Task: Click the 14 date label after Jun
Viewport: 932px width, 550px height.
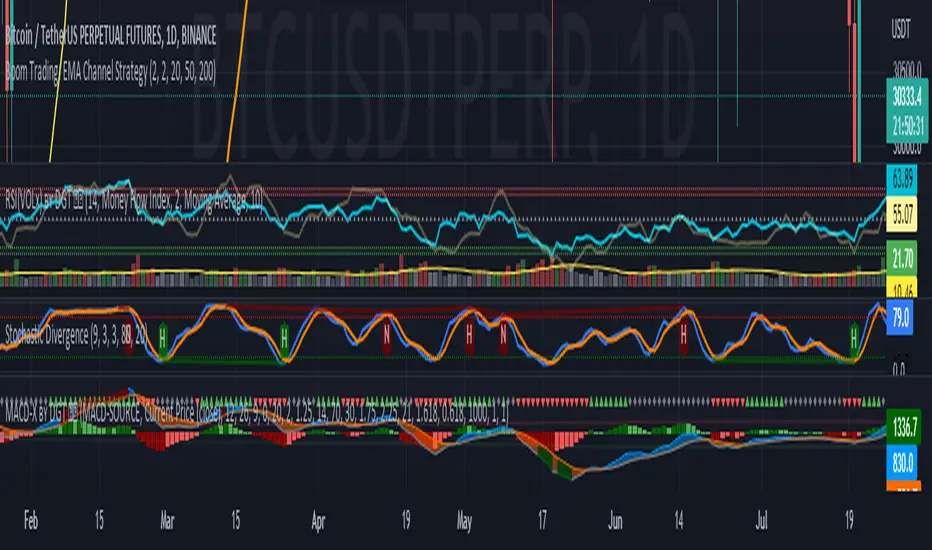Action: [x=679, y=521]
